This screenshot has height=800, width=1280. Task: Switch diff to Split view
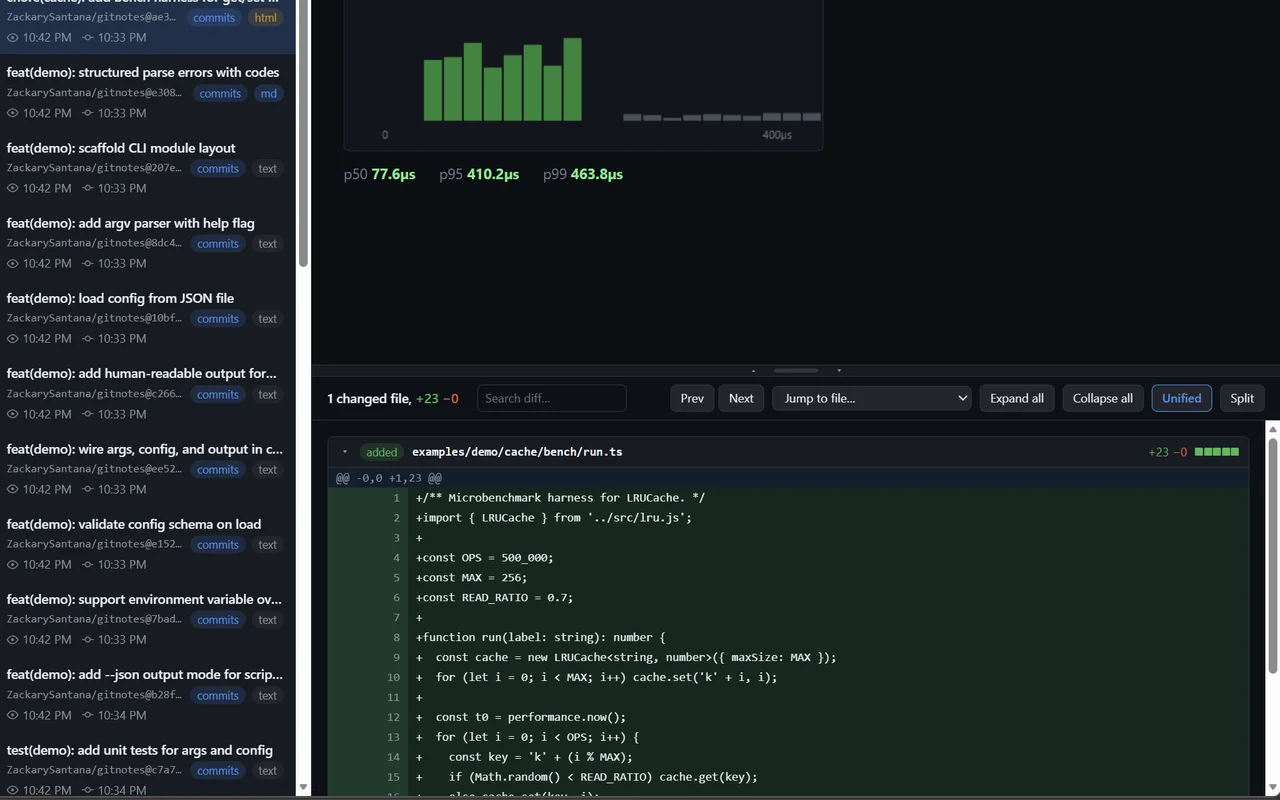[1242, 398]
